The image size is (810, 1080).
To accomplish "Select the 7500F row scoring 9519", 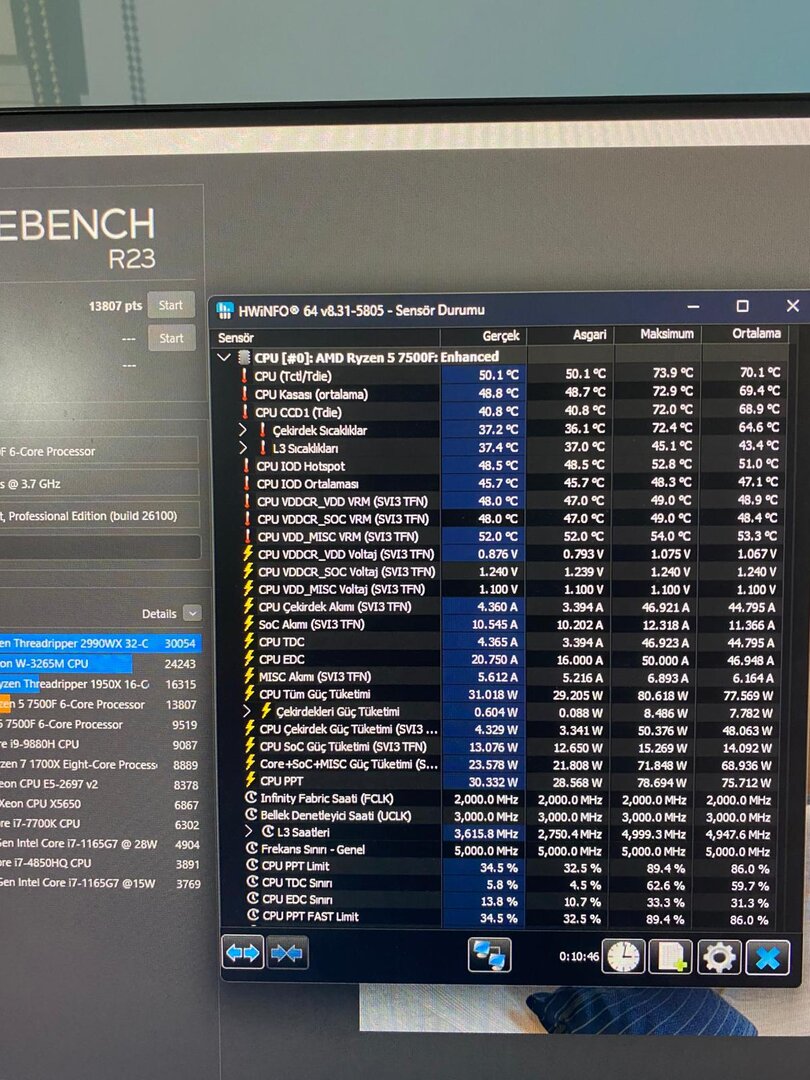I will (x=101, y=725).
